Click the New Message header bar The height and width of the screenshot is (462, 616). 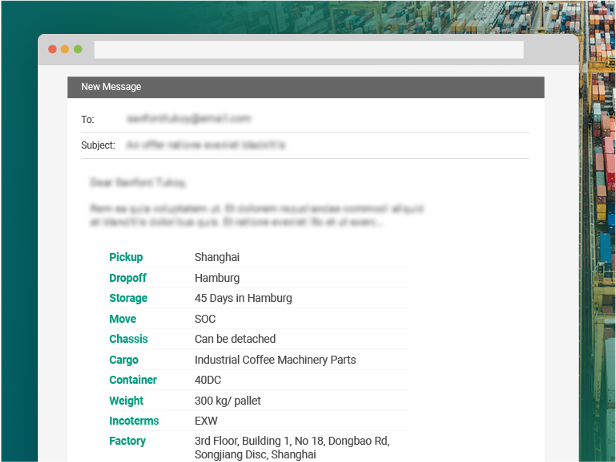coord(306,87)
